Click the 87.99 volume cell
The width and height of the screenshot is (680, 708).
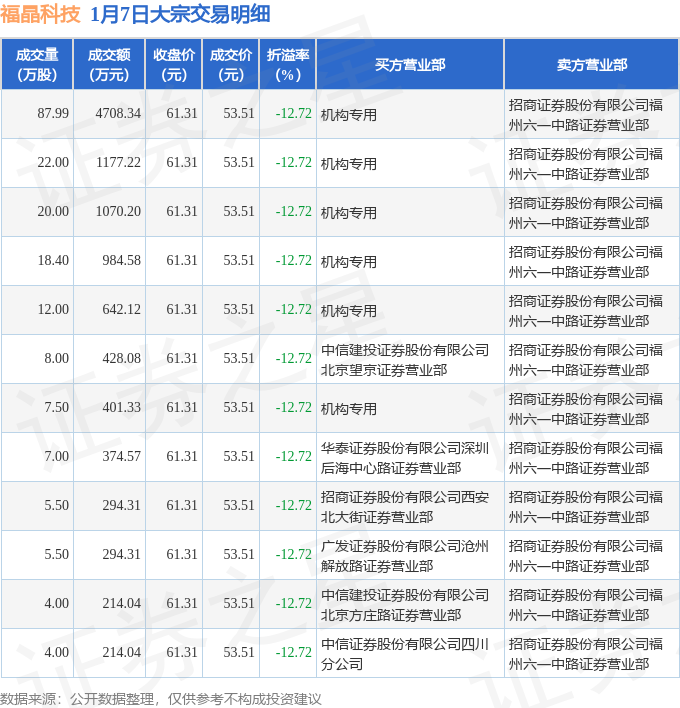[53, 114]
